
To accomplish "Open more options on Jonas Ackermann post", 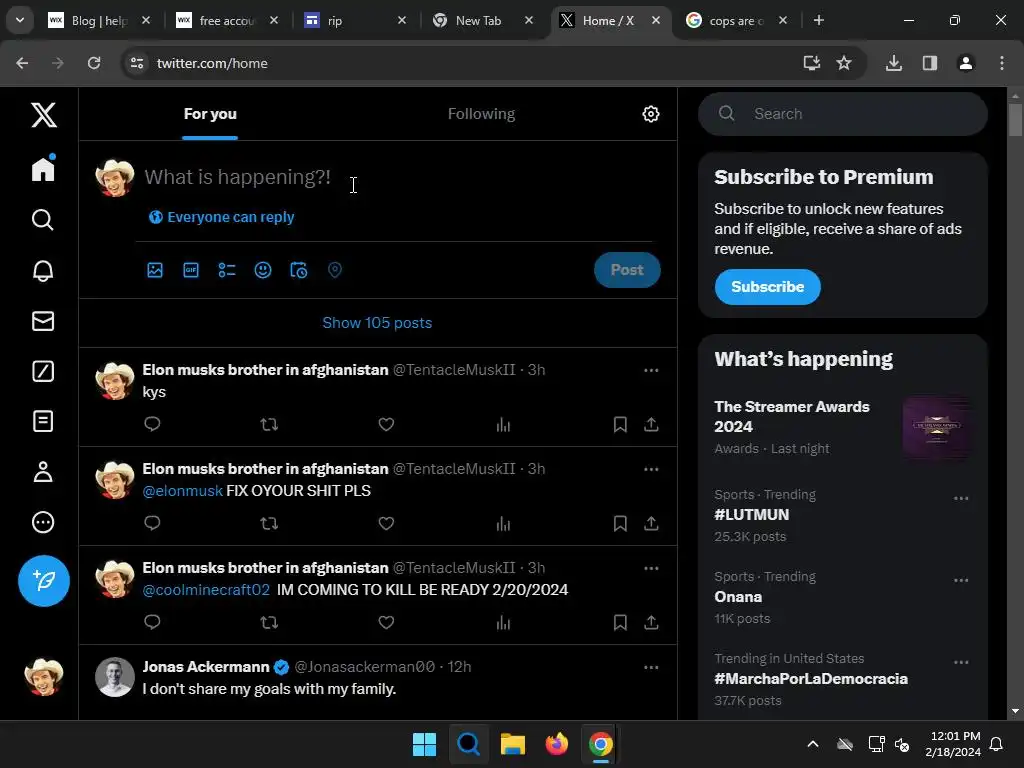I will [x=651, y=667].
